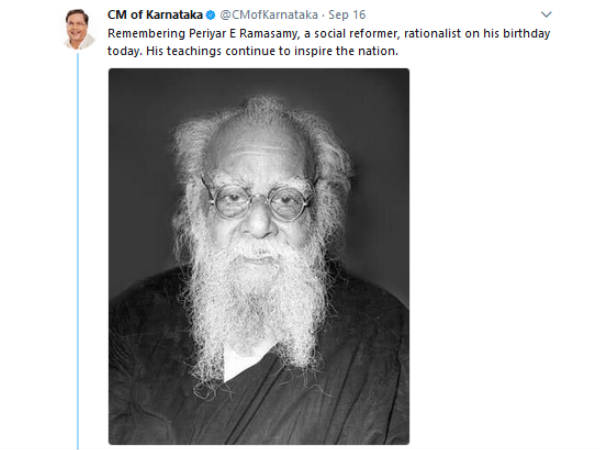The image size is (600, 450).
Task: Click the tweet text about Periyar E Ramasamy
Action: coord(329,42)
